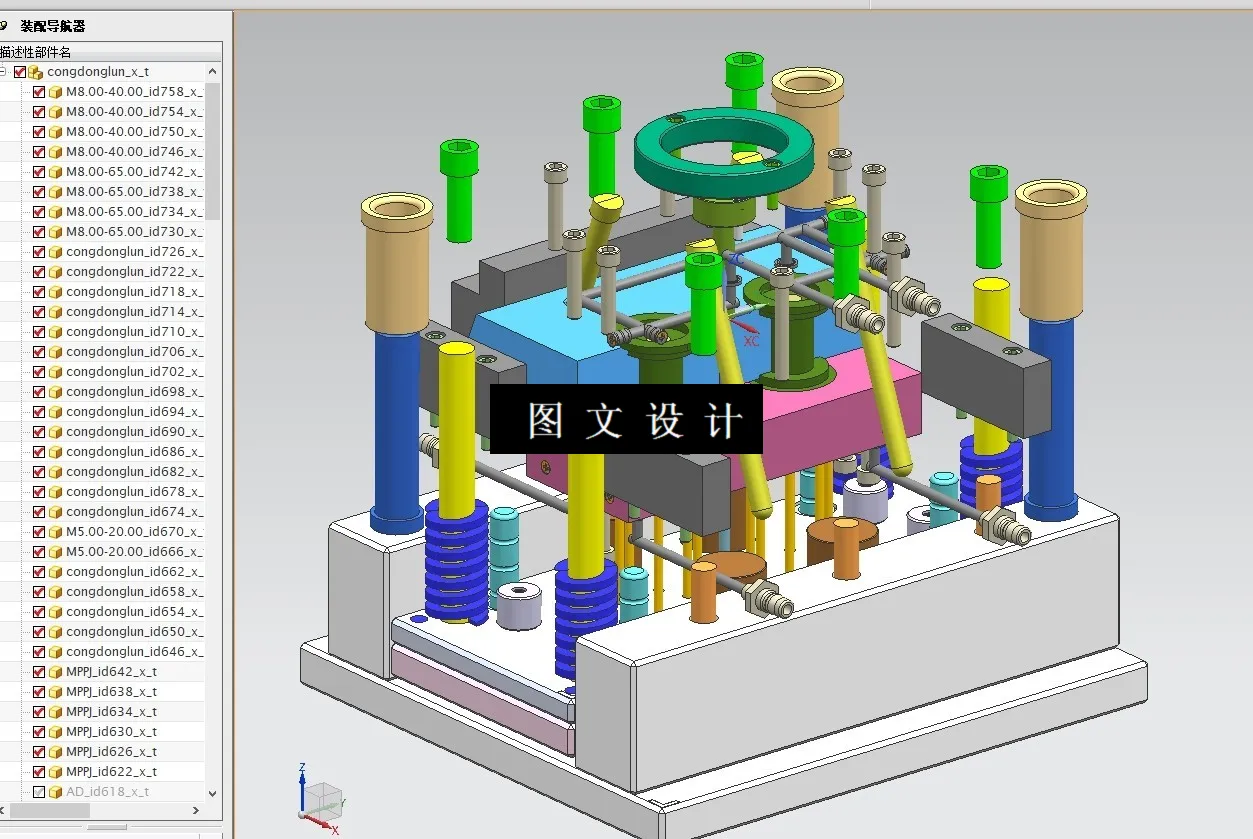Click the component icon of congdonglun_id726_x_
The height and width of the screenshot is (839, 1253).
click(x=55, y=251)
